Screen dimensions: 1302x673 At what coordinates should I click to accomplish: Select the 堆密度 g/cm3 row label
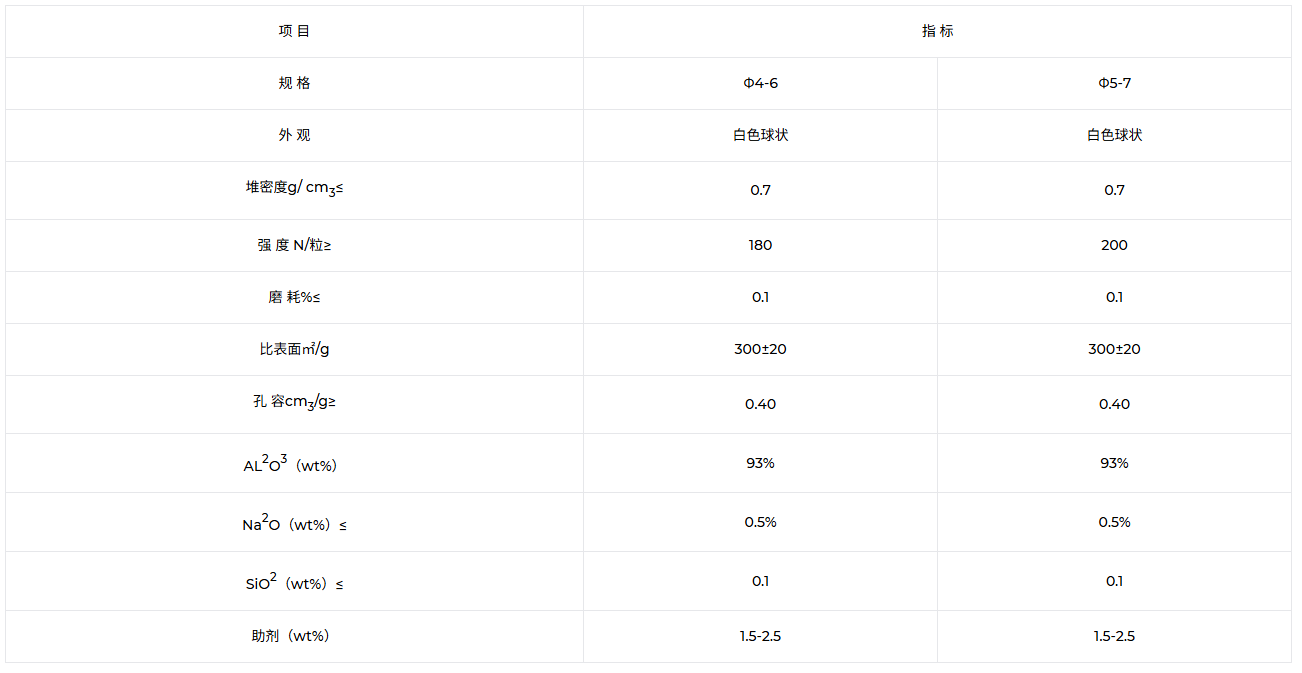point(295,188)
